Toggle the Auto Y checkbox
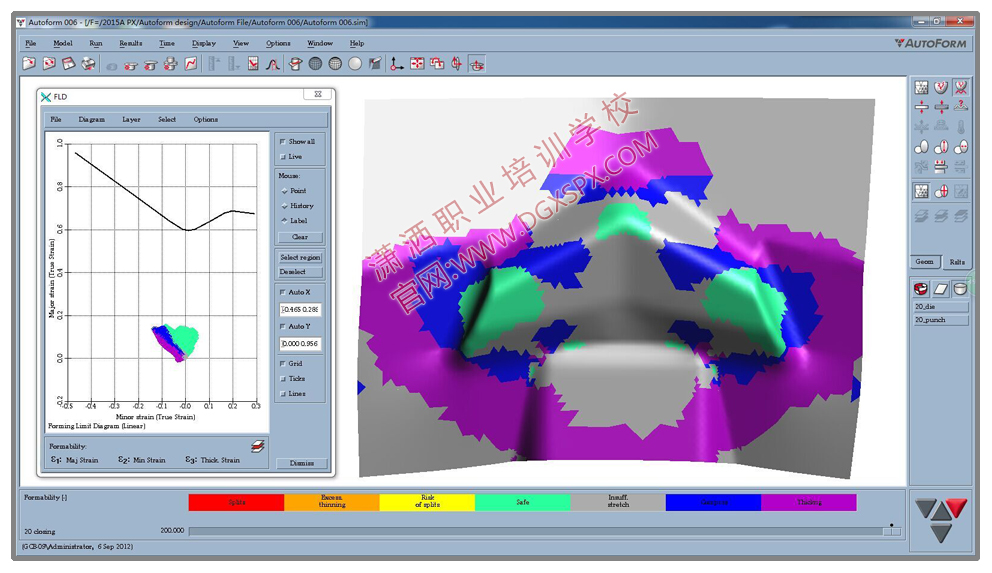 click(283, 326)
